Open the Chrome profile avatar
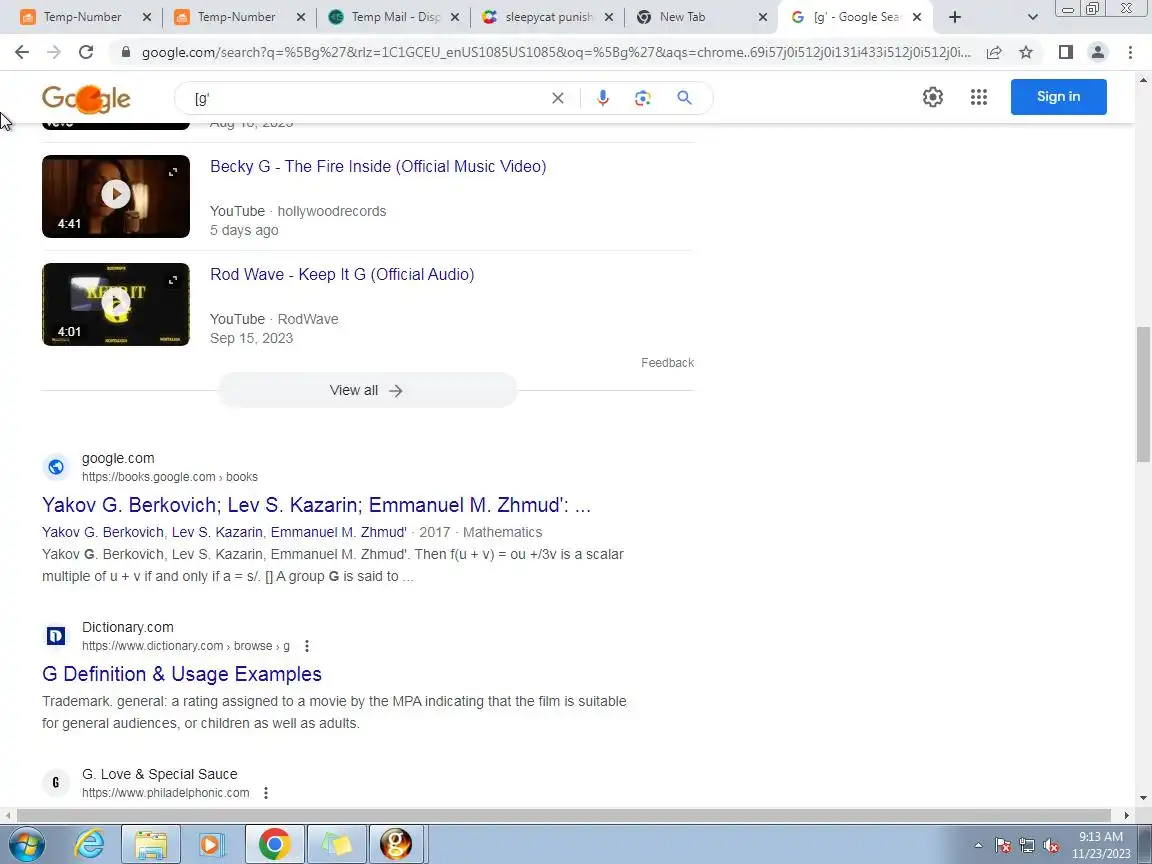This screenshot has width=1152, height=864. coord(1098,51)
